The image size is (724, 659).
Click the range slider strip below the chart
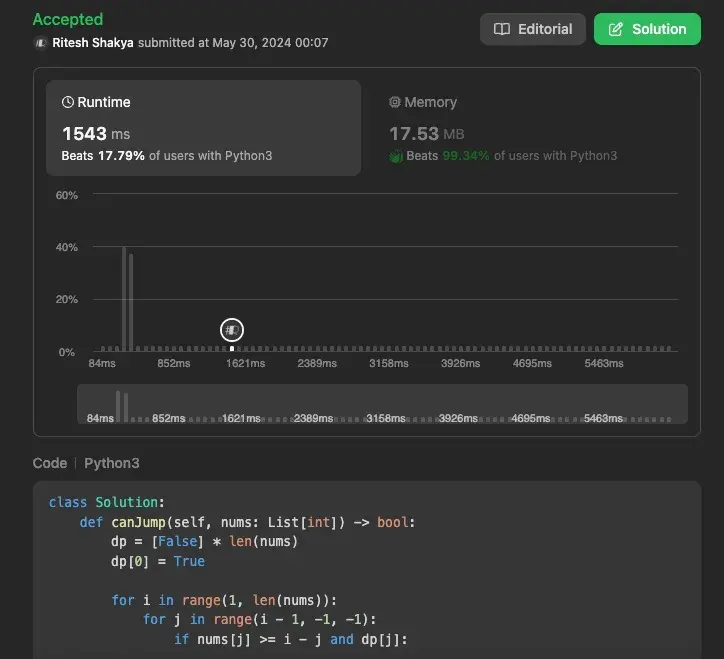(x=382, y=405)
